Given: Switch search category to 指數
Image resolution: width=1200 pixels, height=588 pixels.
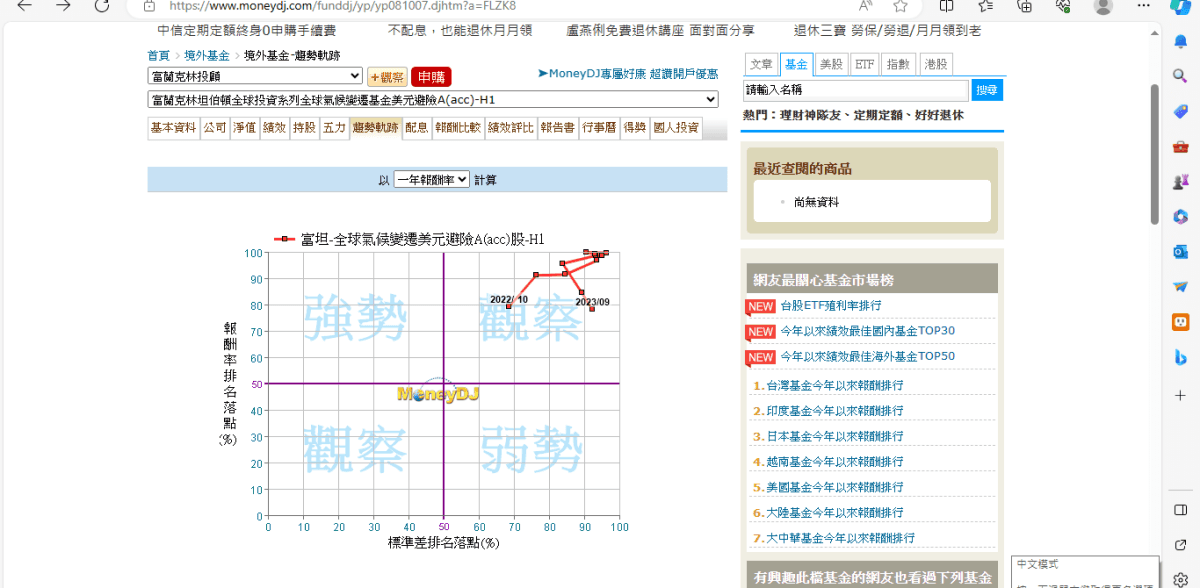Looking at the screenshot, I should tap(899, 64).
